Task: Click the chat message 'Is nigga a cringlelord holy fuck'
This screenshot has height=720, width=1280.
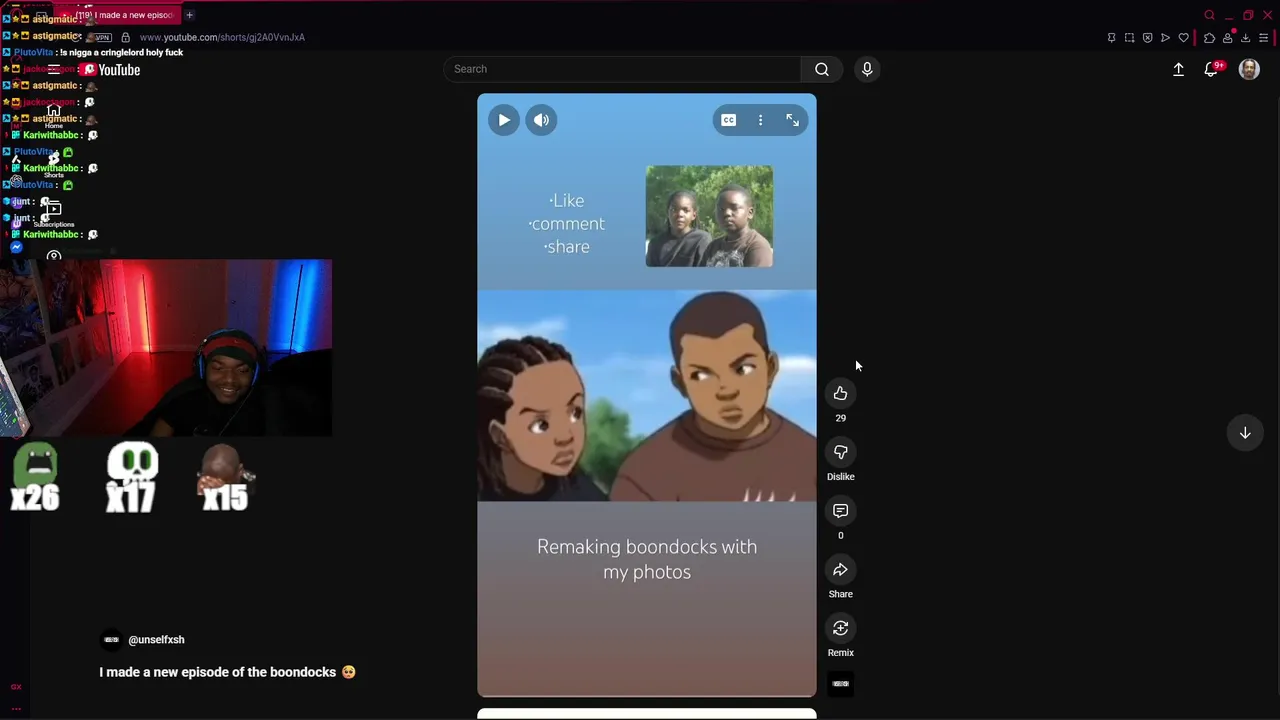Action: pos(121,52)
